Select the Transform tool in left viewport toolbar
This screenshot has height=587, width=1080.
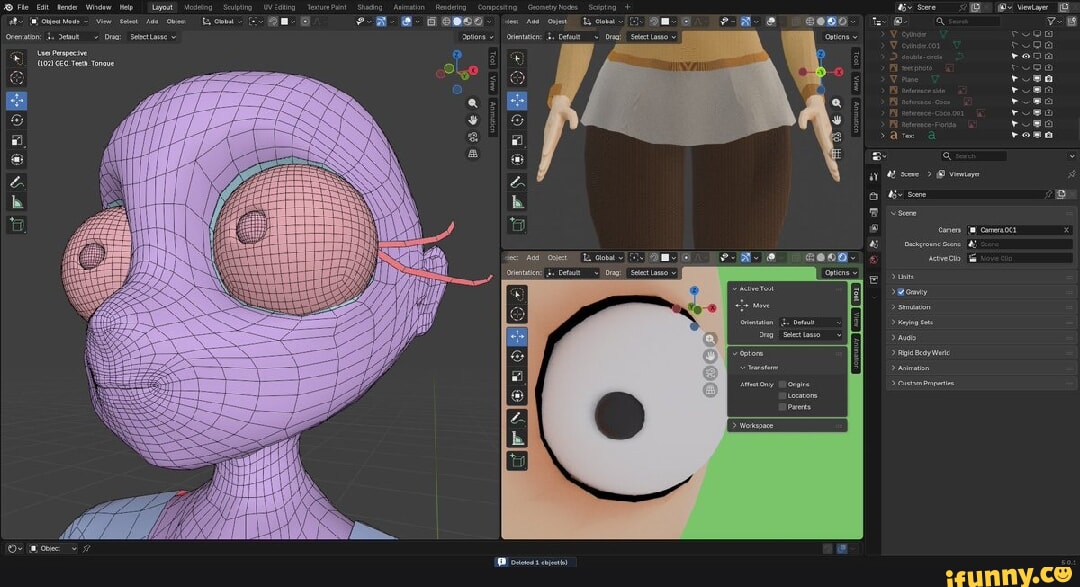pyautogui.click(x=17, y=160)
